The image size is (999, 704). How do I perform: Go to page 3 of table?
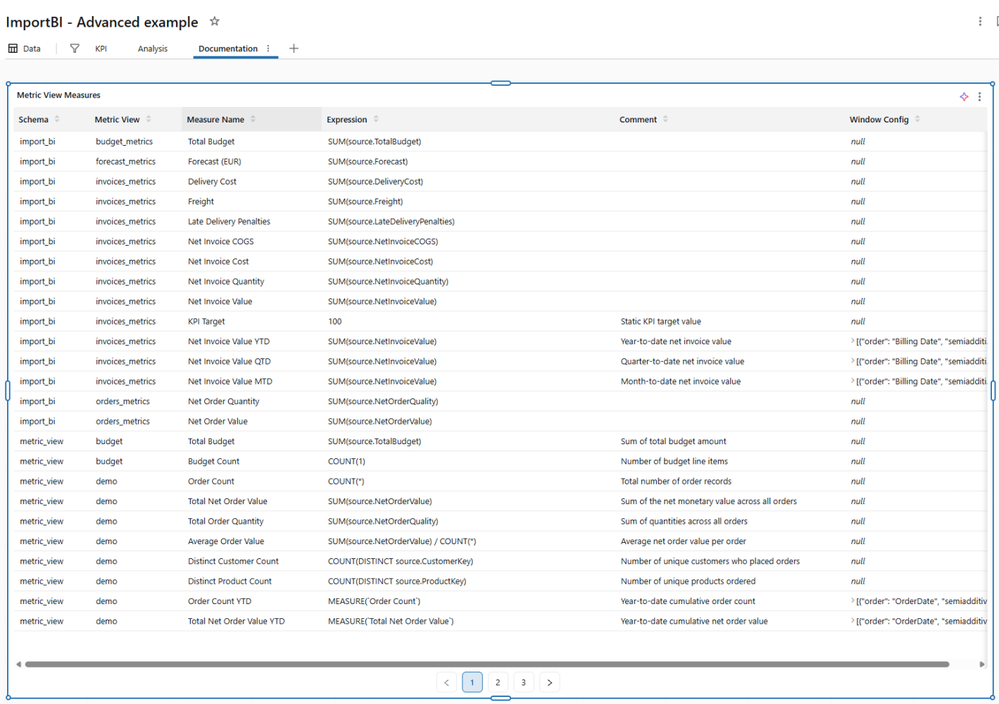point(524,682)
